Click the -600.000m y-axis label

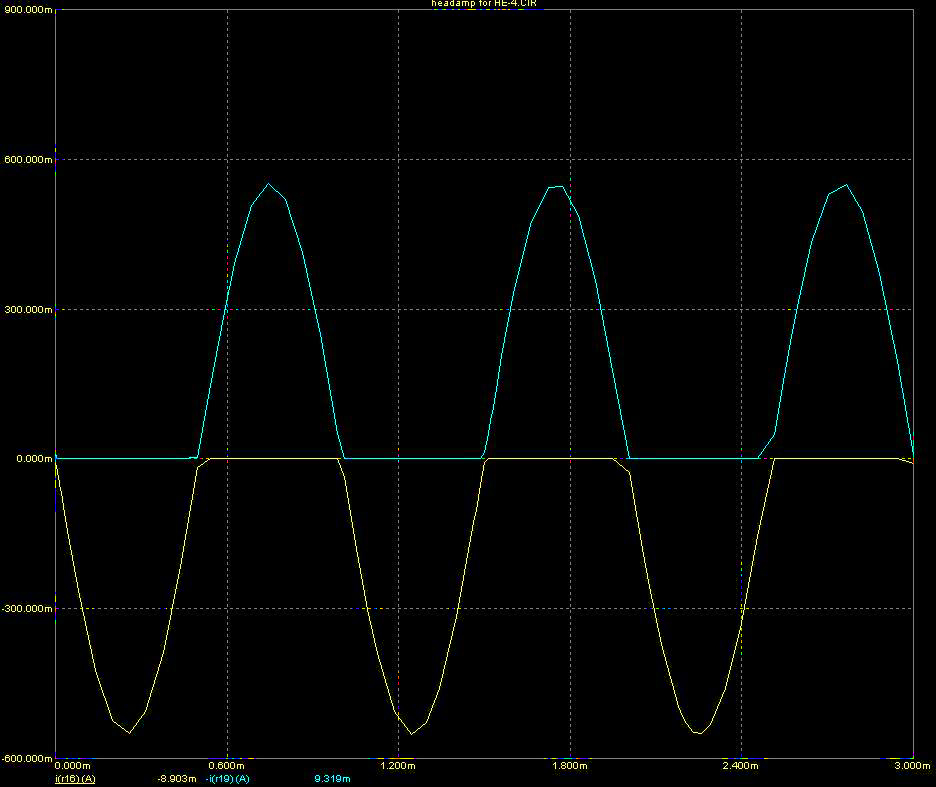pos(25,758)
